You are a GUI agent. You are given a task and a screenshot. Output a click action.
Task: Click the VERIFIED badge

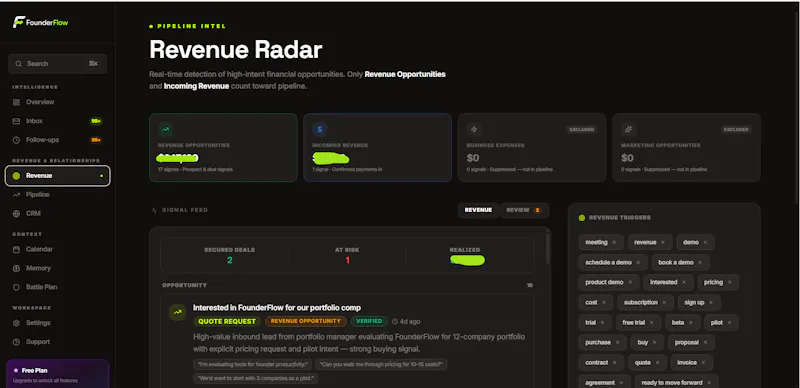coord(369,322)
